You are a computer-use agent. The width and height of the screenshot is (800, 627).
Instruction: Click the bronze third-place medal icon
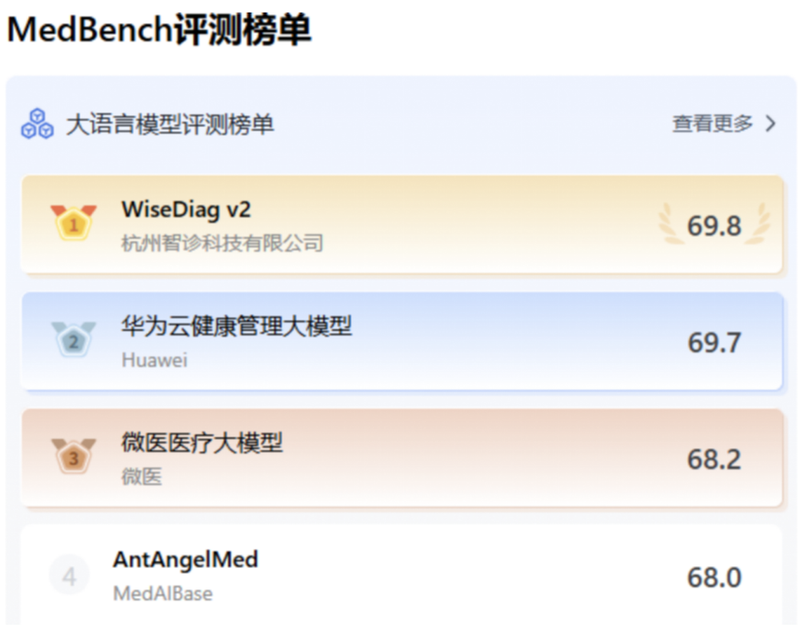tap(73, 458)
